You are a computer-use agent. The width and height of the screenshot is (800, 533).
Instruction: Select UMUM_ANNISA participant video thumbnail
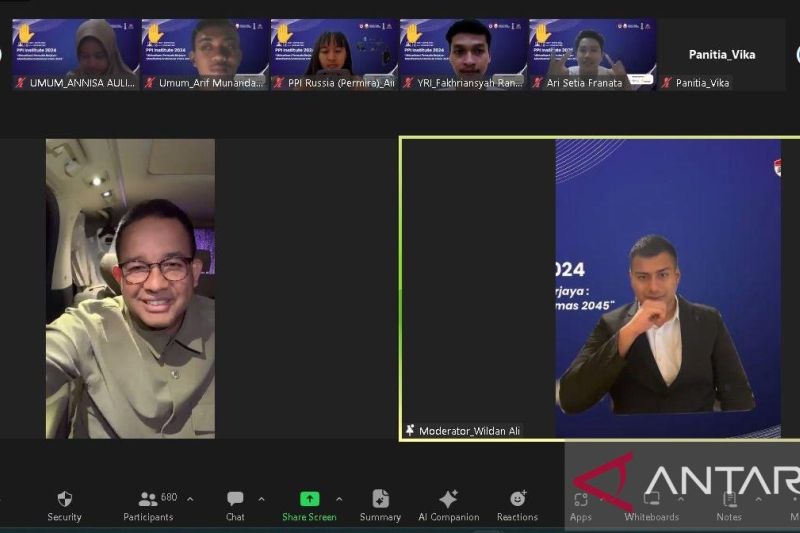pyautogui.click(x=75, y=53)
